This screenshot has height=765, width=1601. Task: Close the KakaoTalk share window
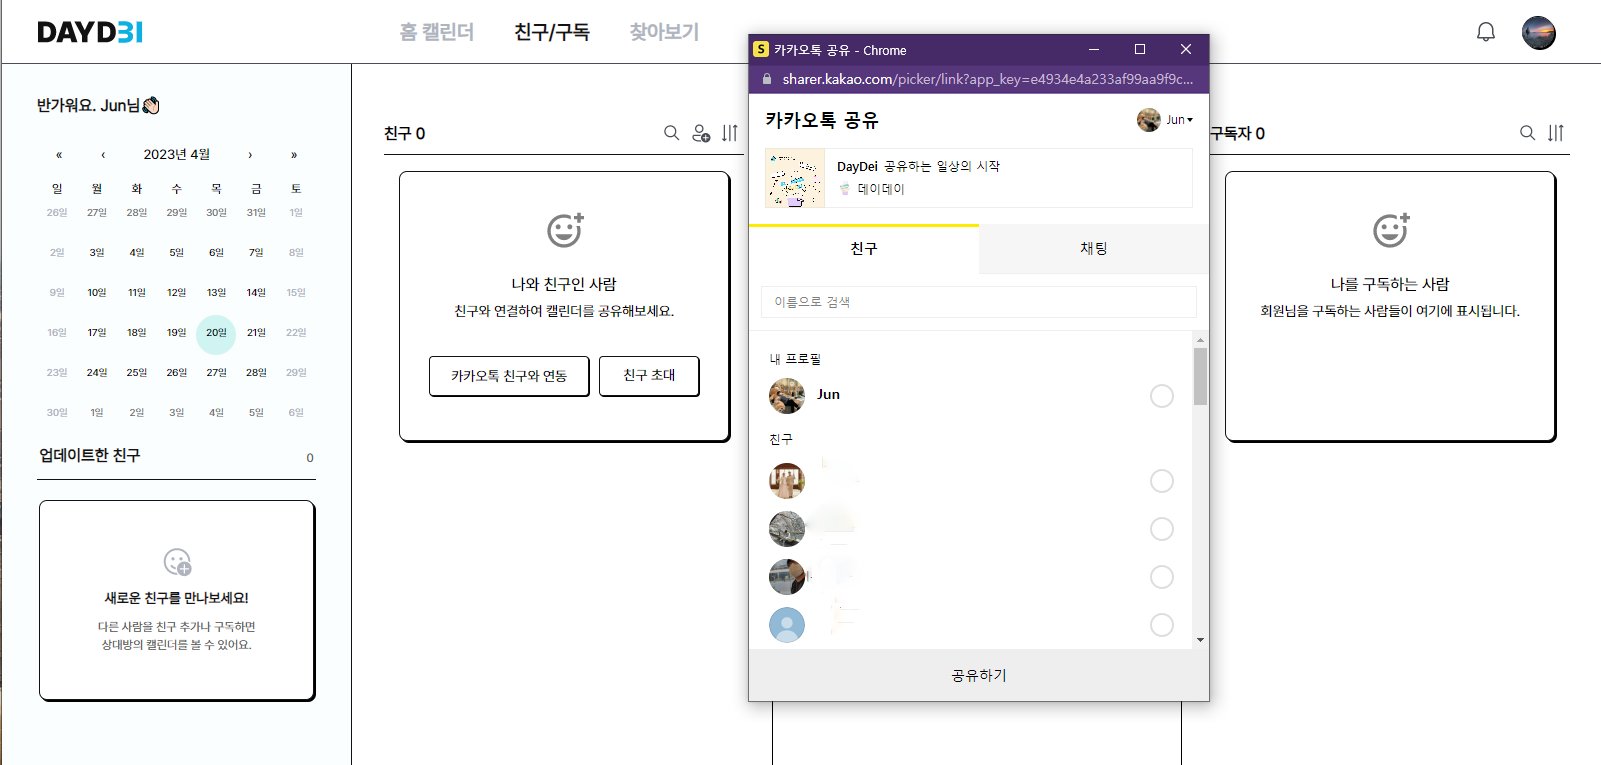[1186, 49]
